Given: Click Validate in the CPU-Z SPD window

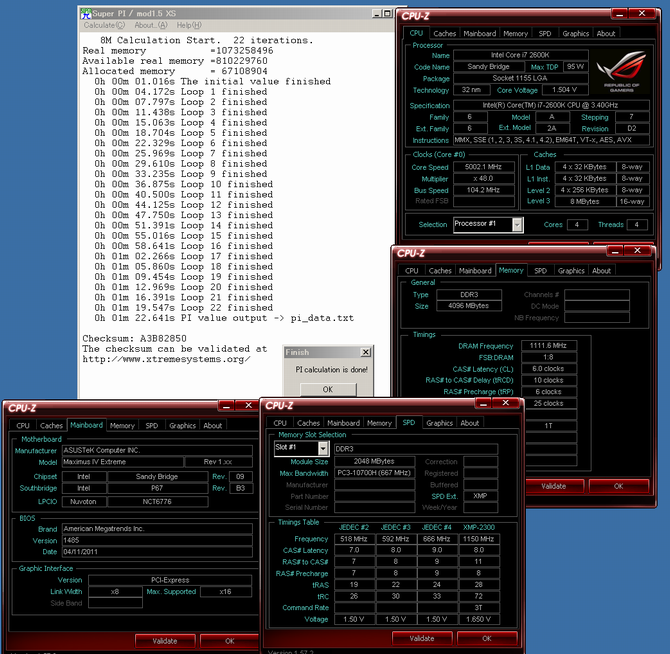Looking at the screenshot, I should pyautogui.click(x=422, y=638).
